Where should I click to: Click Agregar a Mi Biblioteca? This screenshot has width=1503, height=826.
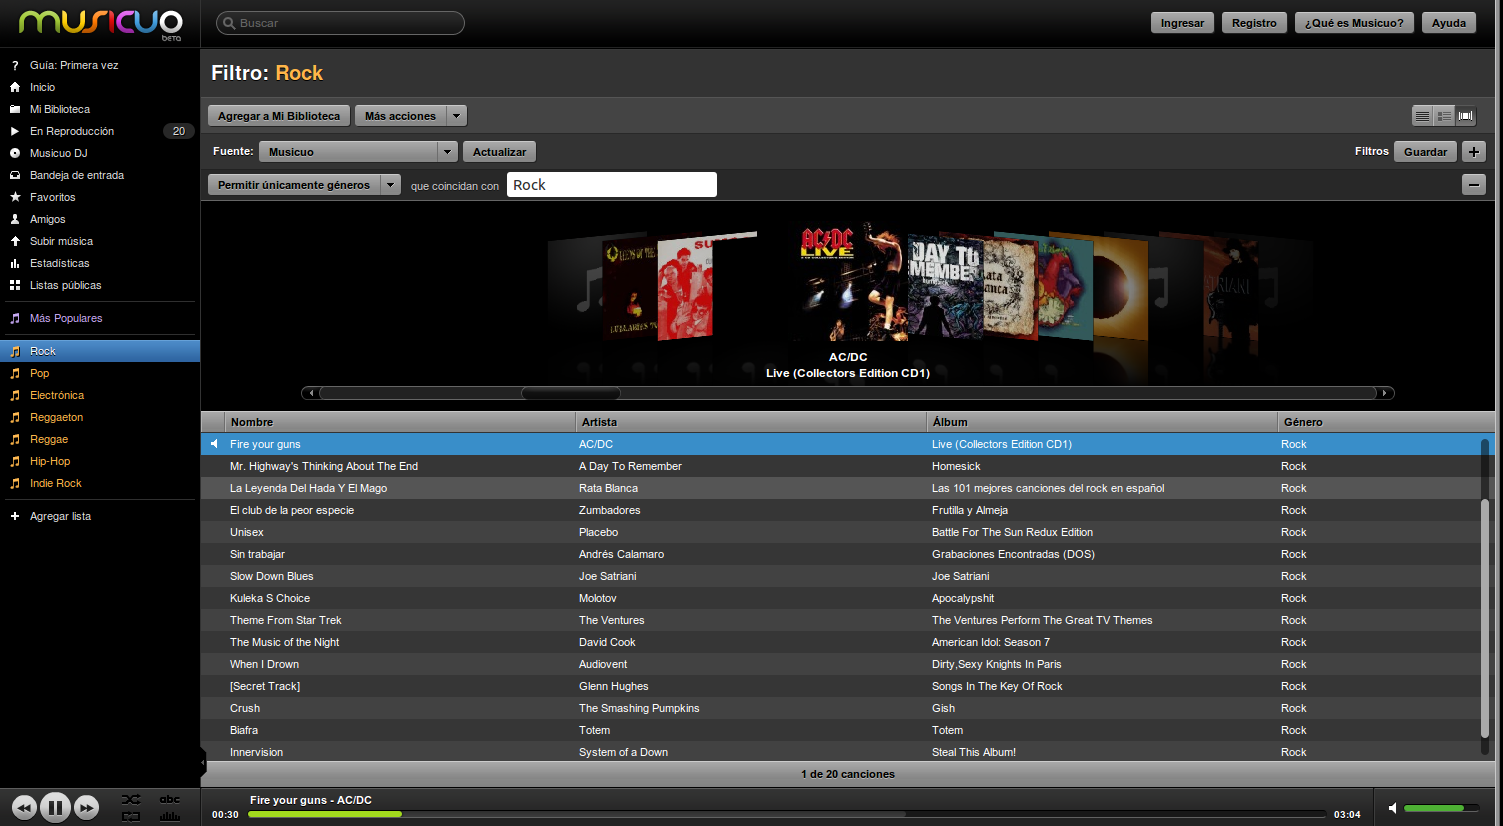click(279, 116)
